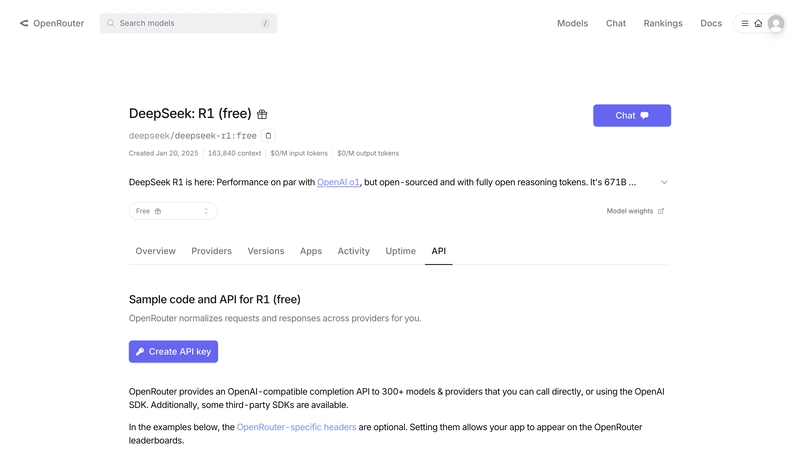Open the Versions tab

(266, 251)
